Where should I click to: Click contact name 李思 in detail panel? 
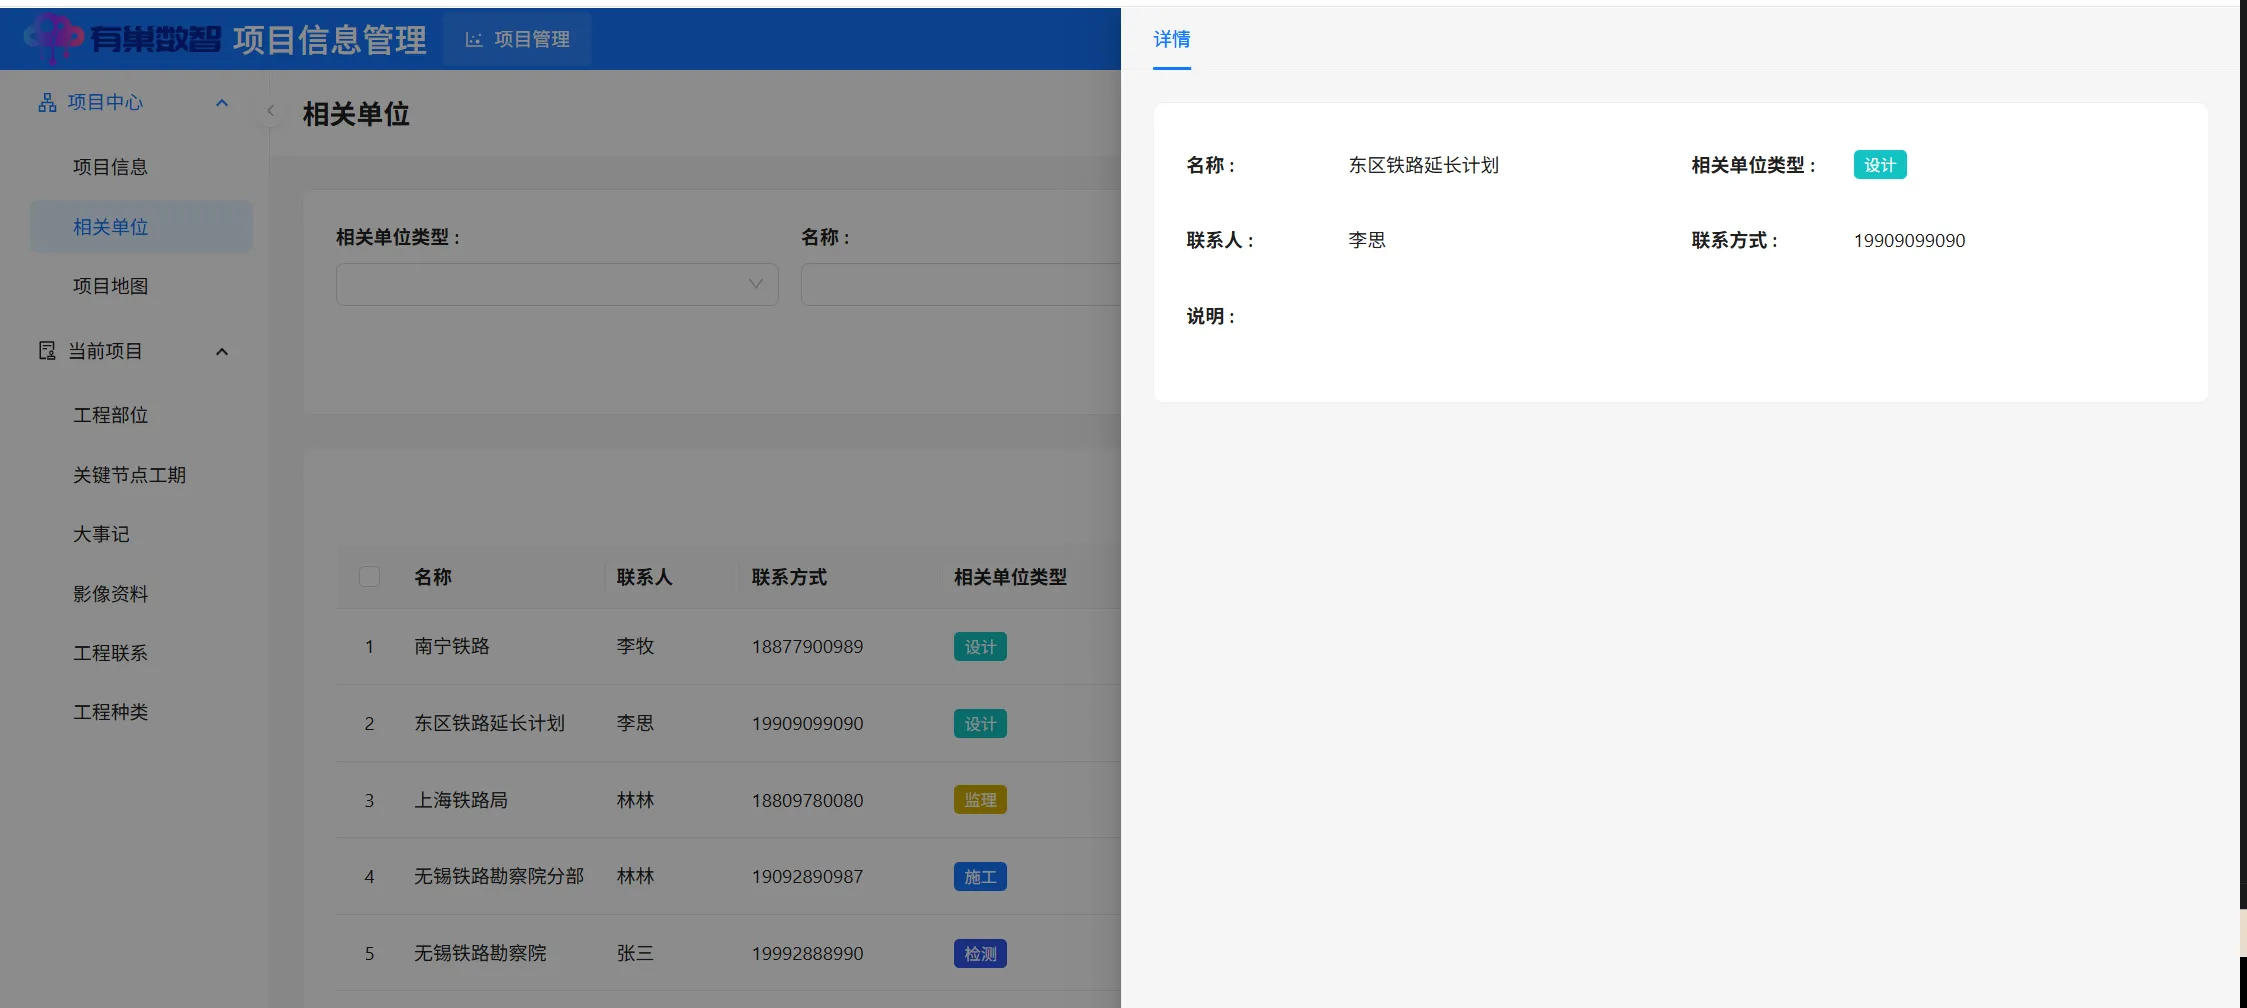pos(1367,241)
